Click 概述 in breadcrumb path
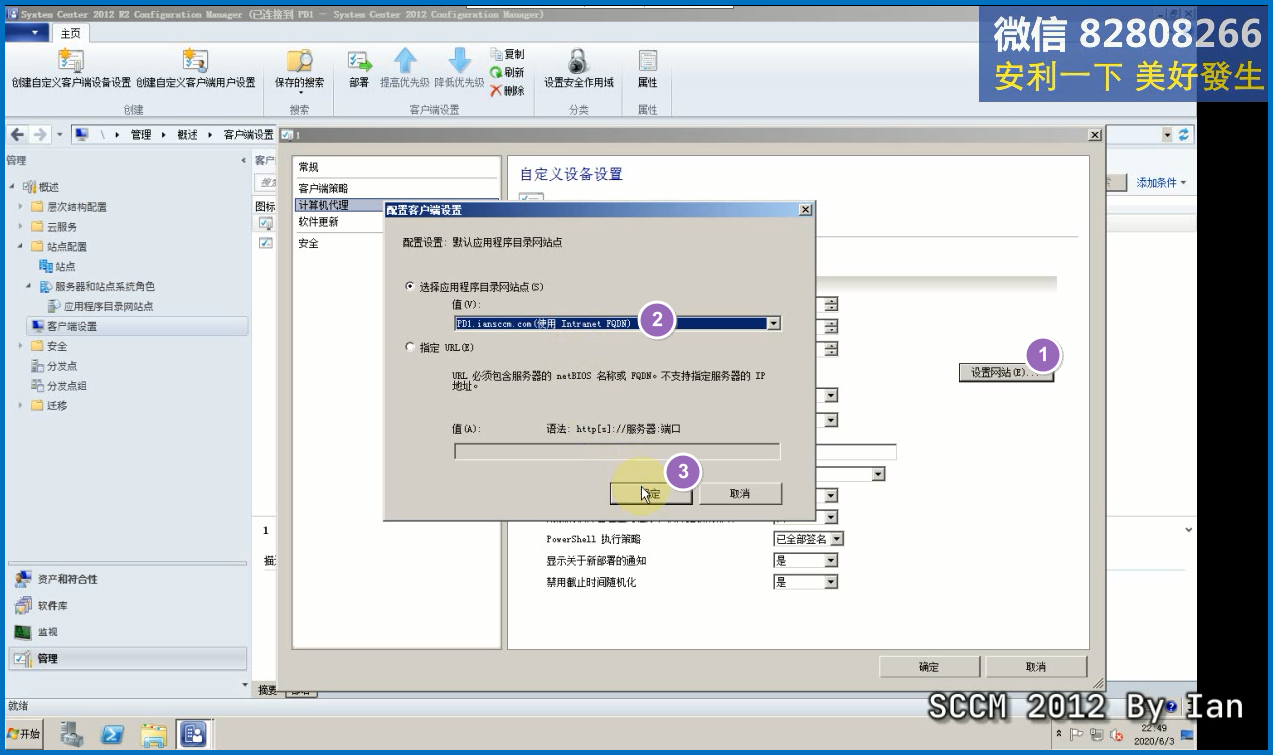 [x=187, y=135]
